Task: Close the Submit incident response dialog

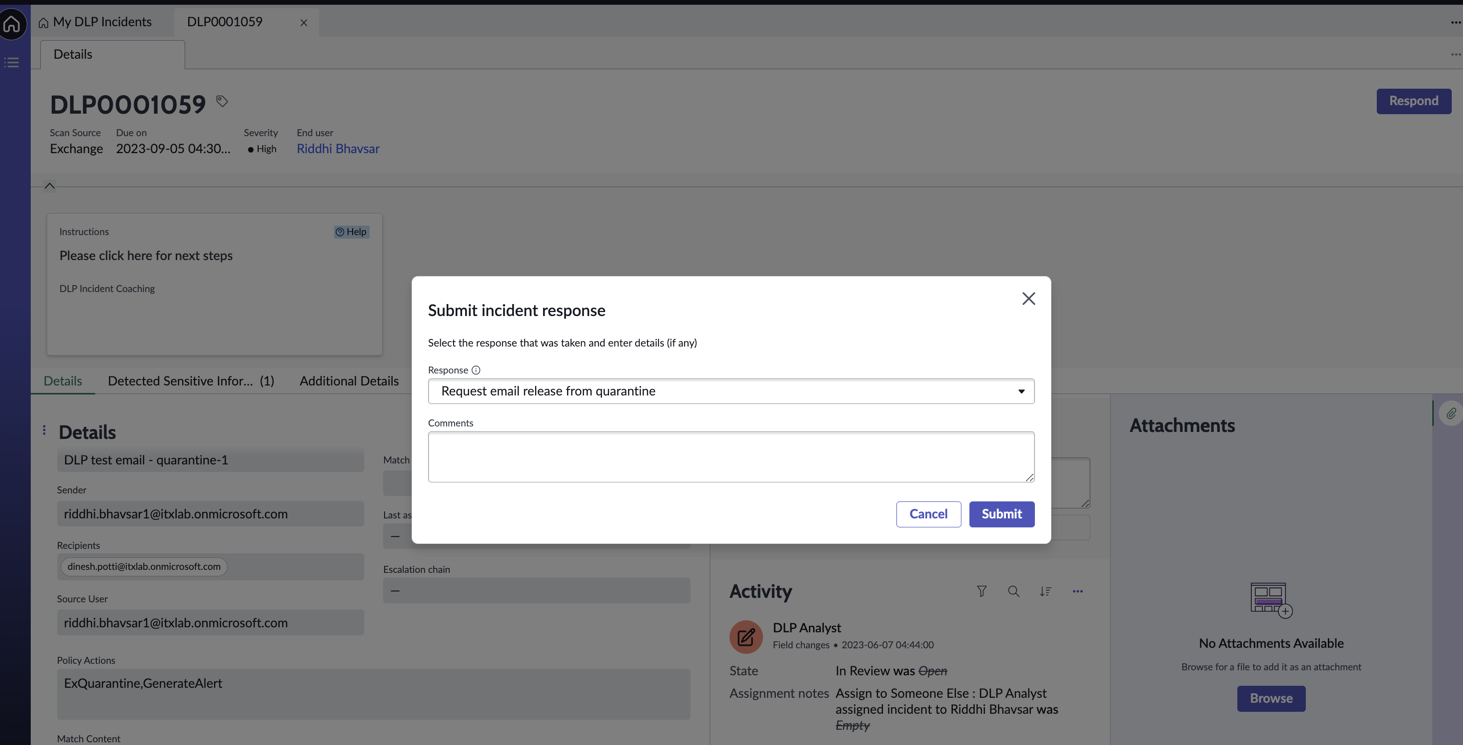Action: point(1028,299)
